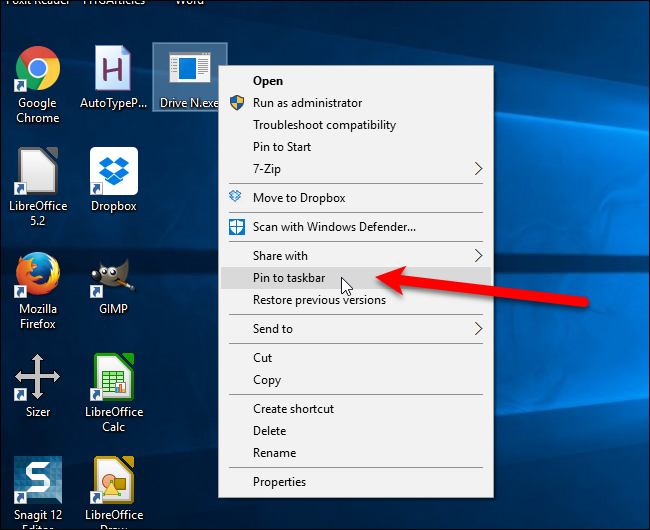Click Create shortcut in context menu
This screenshot has width=650, height=530.
click(x=293, y=409)
